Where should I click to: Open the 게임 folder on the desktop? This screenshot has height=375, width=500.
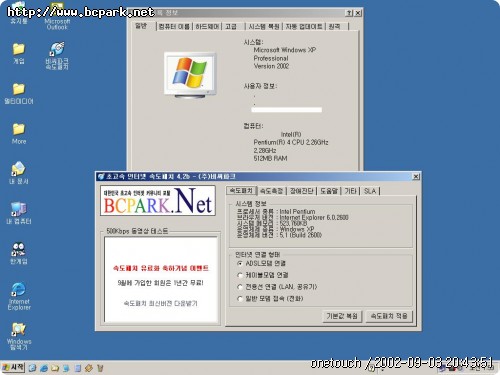[x=19, y=53]
